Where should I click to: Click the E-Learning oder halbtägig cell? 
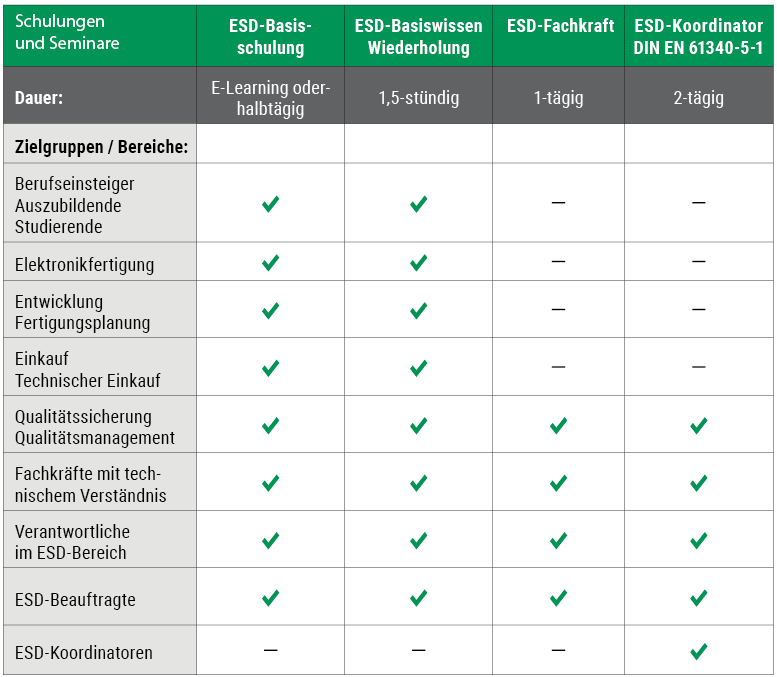tap(270, 98)
